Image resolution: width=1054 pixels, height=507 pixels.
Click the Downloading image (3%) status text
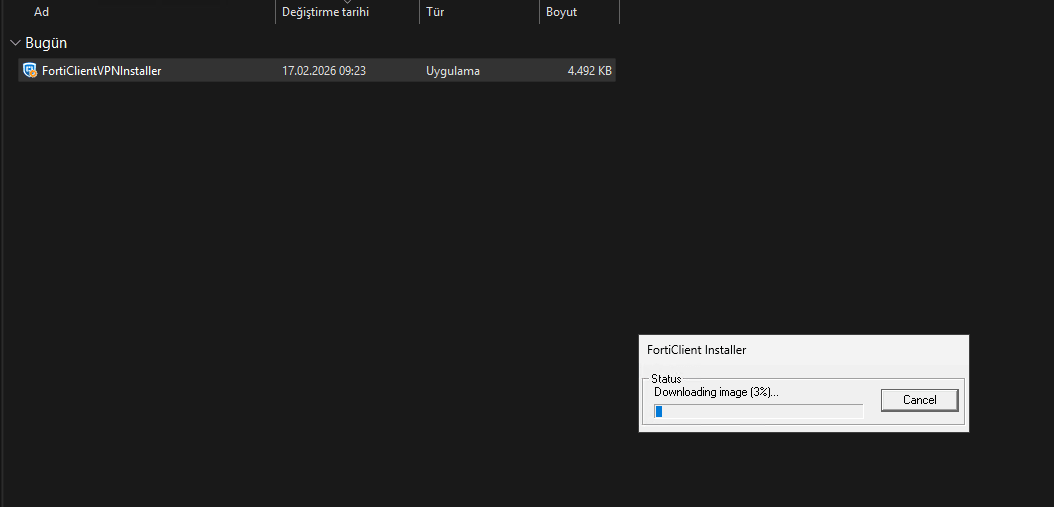716,392
